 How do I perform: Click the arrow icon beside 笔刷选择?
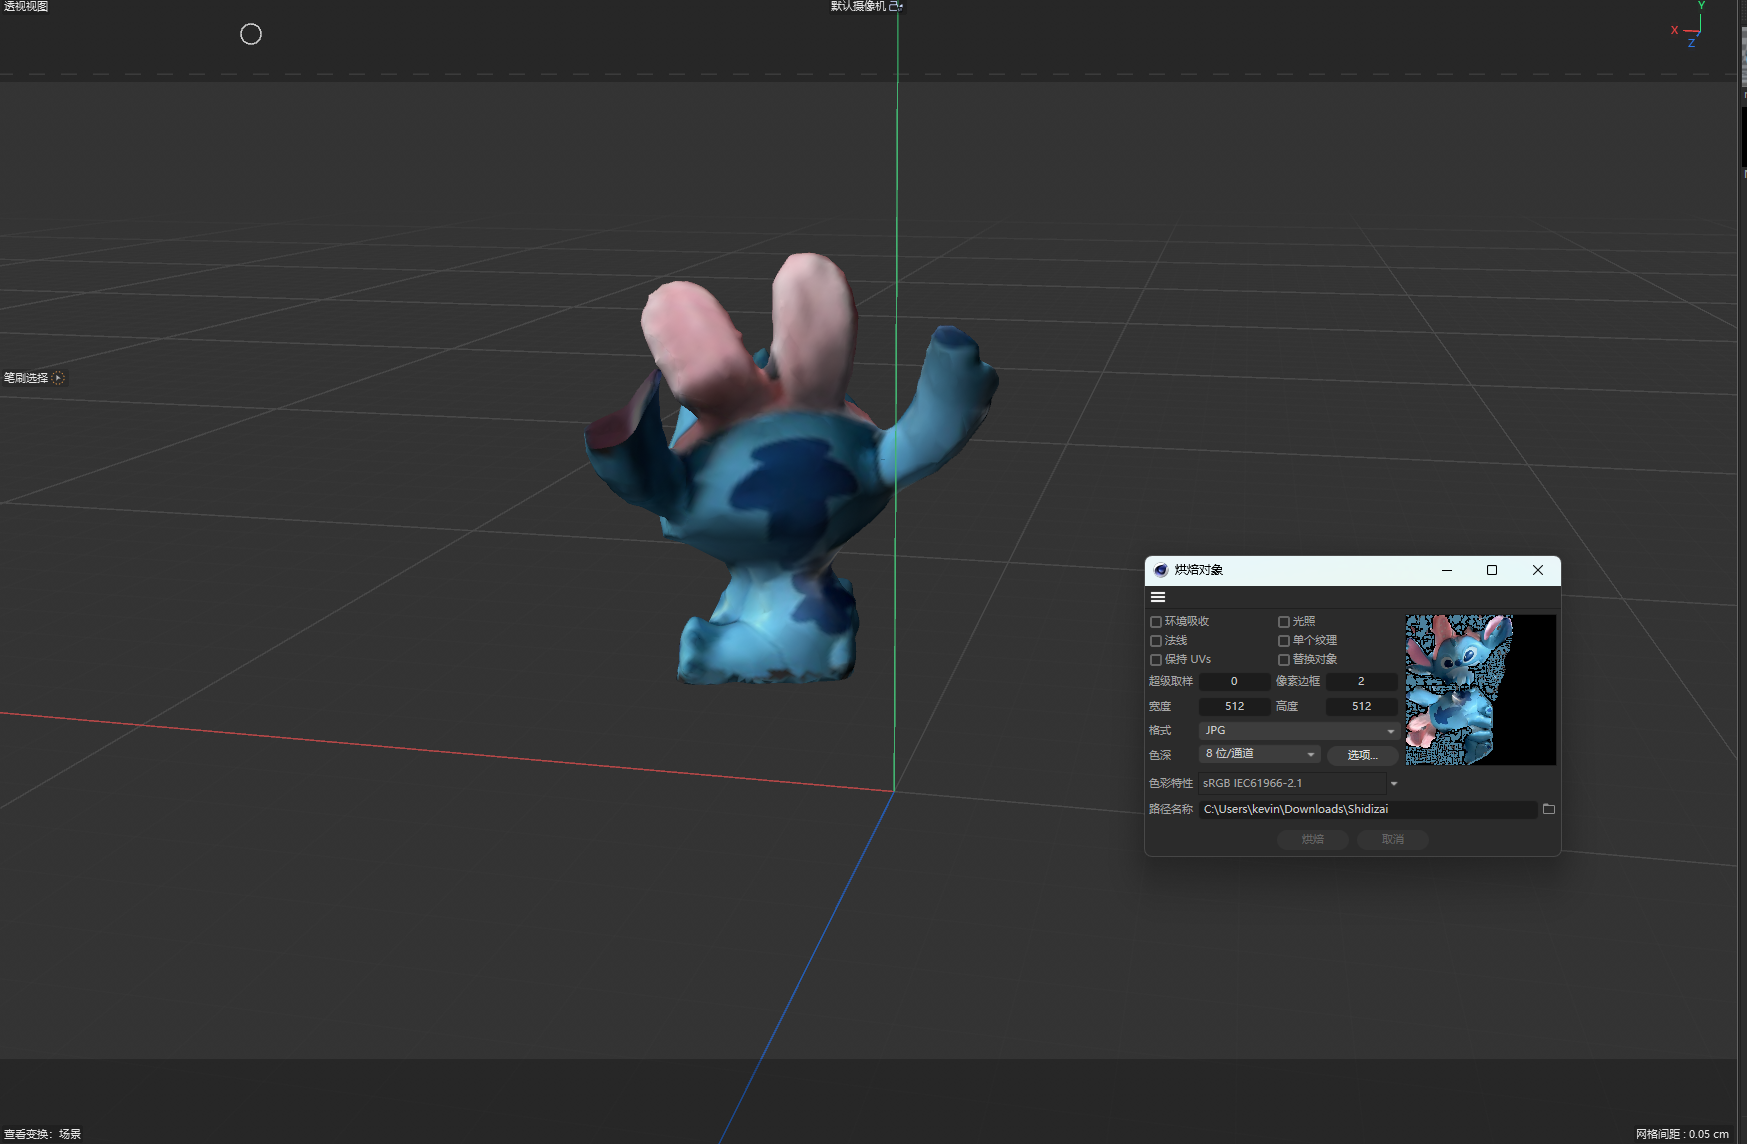click(x=58, y=378)
